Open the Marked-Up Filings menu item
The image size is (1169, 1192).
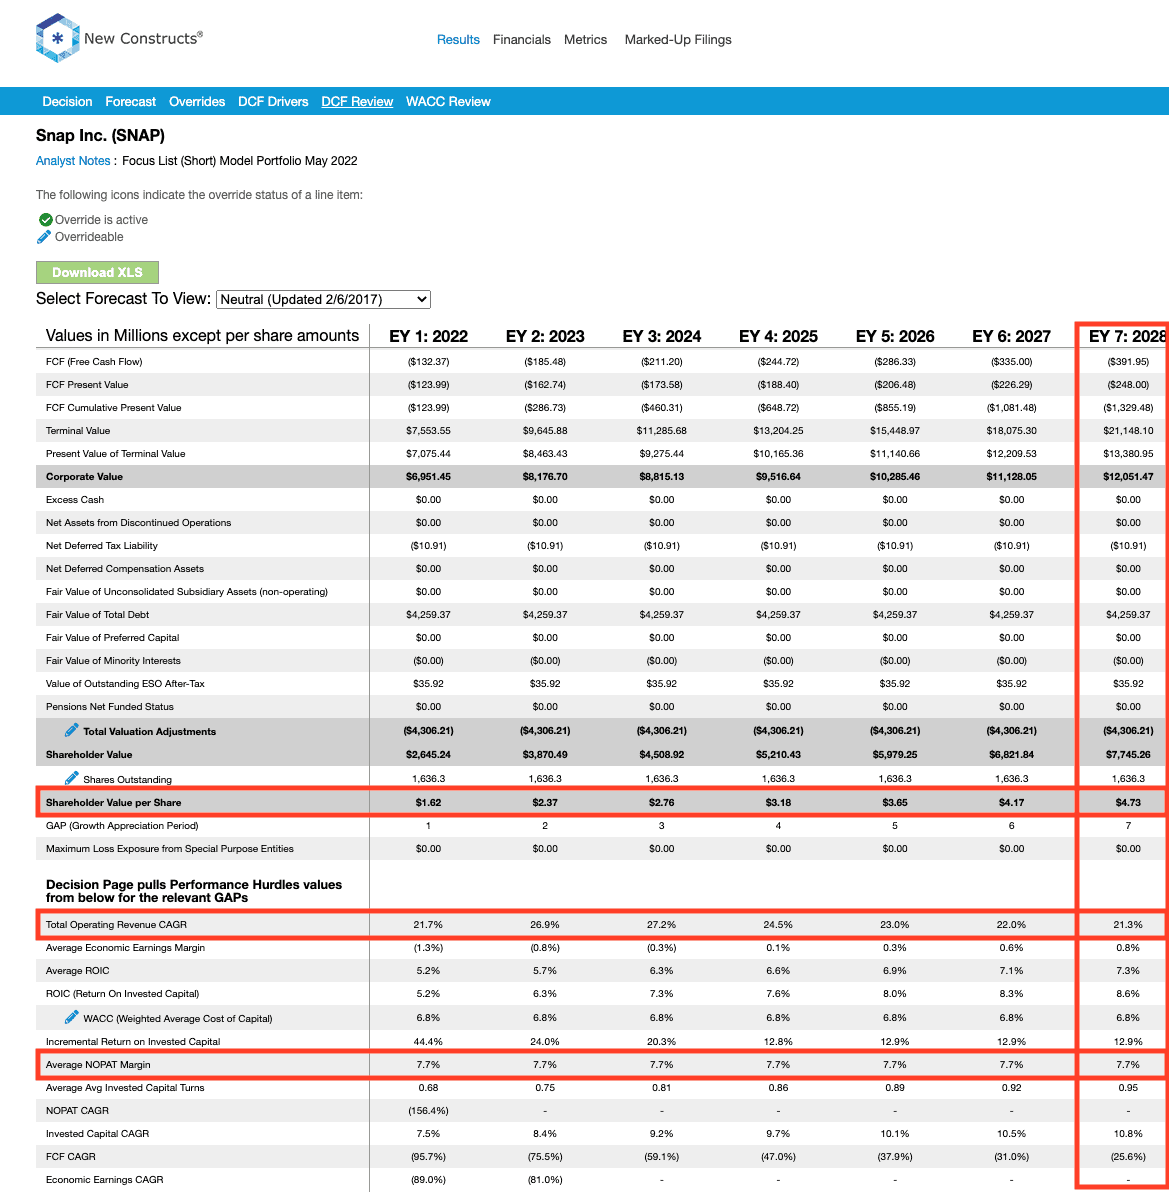click(678, 40)
